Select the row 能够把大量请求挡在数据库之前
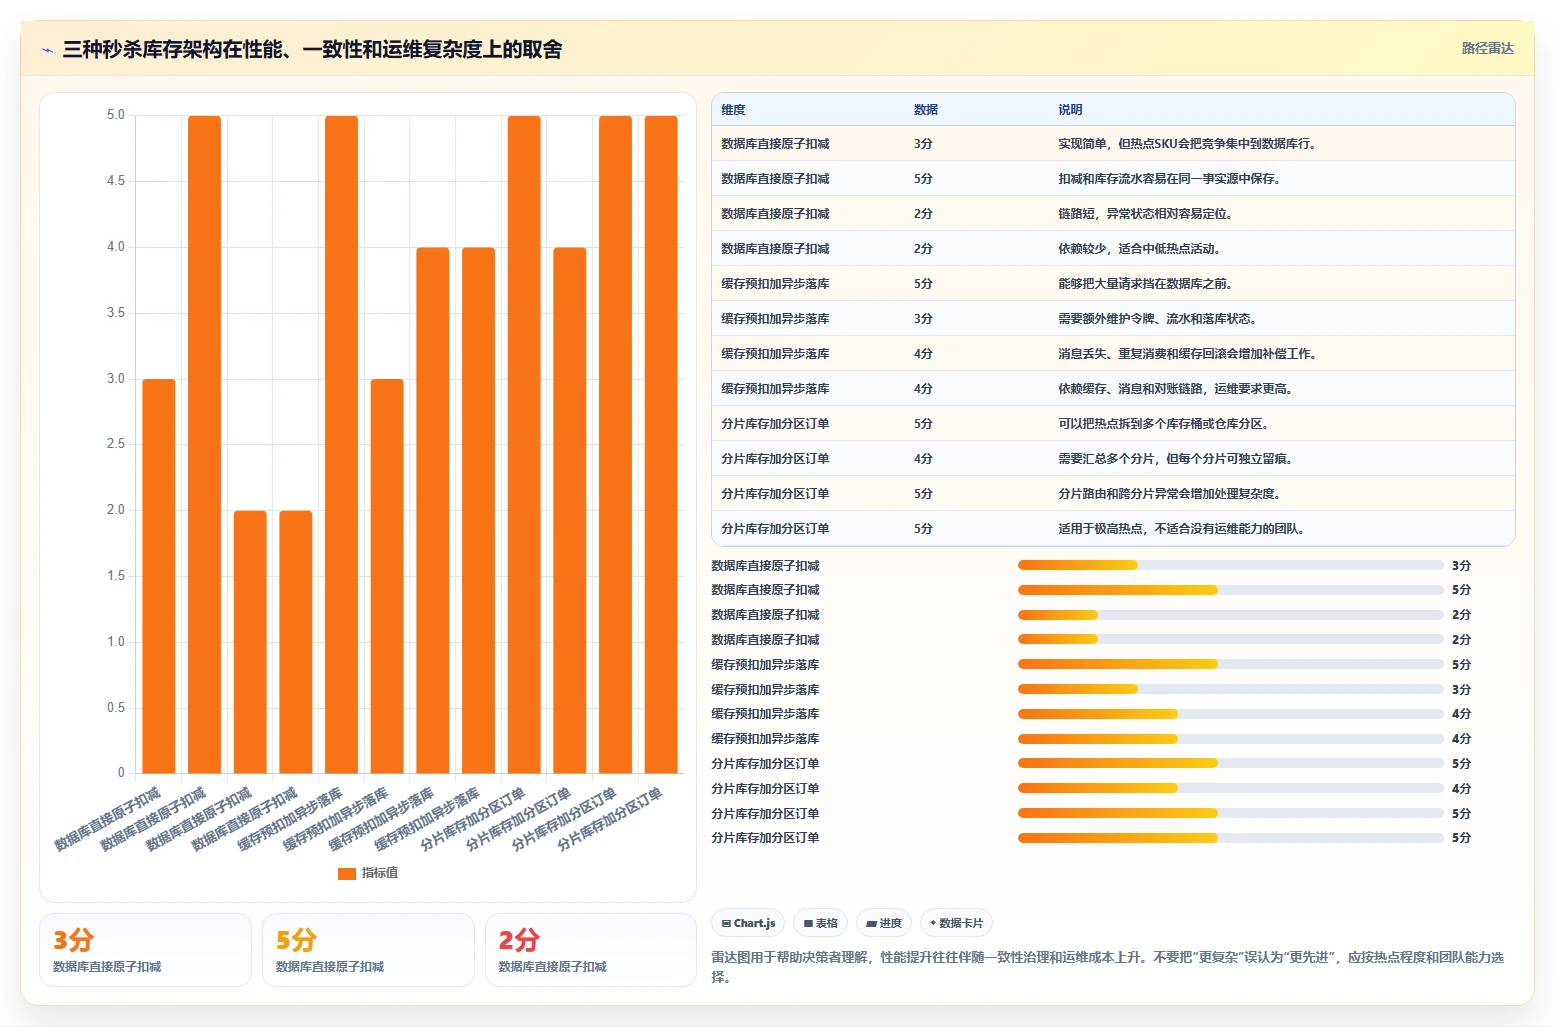The width and height of the screenshot is (1555, 1027). [x=1113, y=284]
